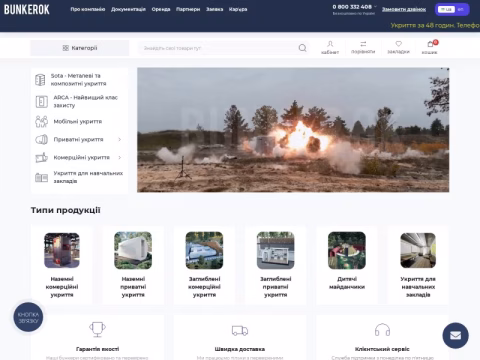Click the Заглиблені приватні укриття label
The image size is (480, 360).
(276, 287)
